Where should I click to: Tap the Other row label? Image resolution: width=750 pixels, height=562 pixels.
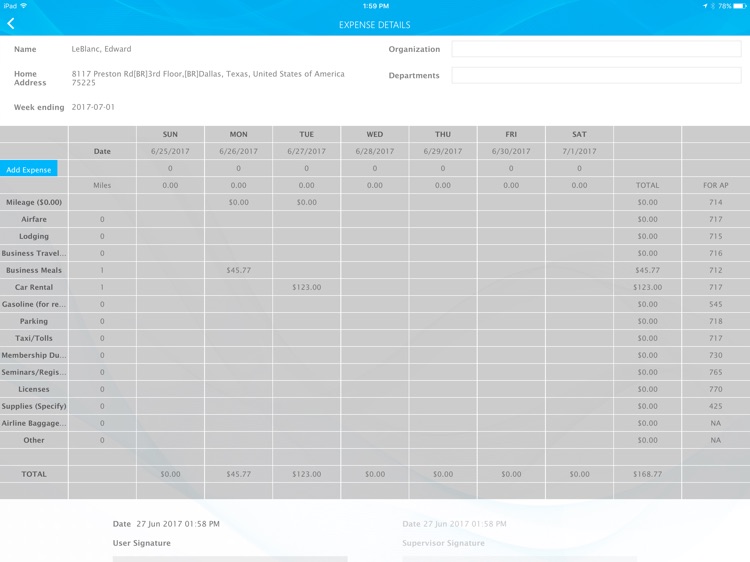(34, 440)
